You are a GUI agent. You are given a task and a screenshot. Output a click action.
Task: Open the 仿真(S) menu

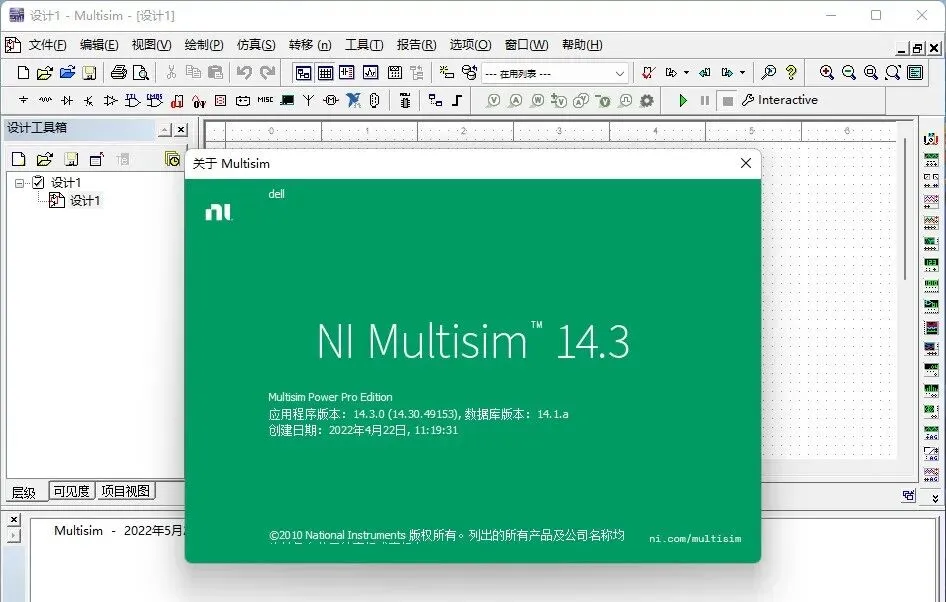(256, 45)
